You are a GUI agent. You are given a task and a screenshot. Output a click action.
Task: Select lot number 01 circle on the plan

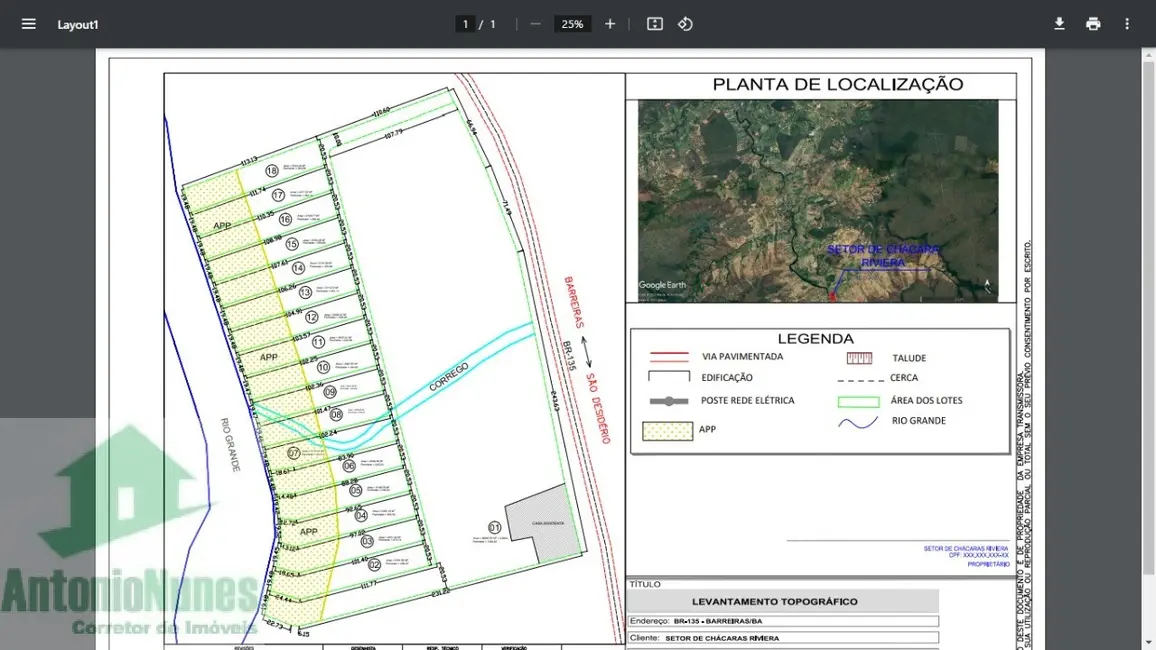[494, 527]
